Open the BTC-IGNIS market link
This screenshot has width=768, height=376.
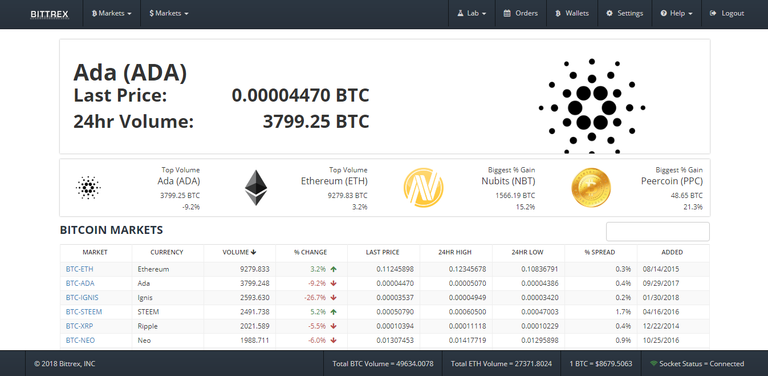(82, 298)
